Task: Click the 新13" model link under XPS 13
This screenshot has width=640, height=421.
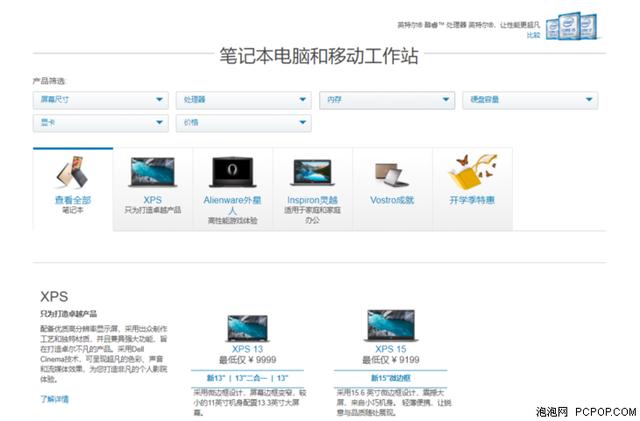Action: 216,378
